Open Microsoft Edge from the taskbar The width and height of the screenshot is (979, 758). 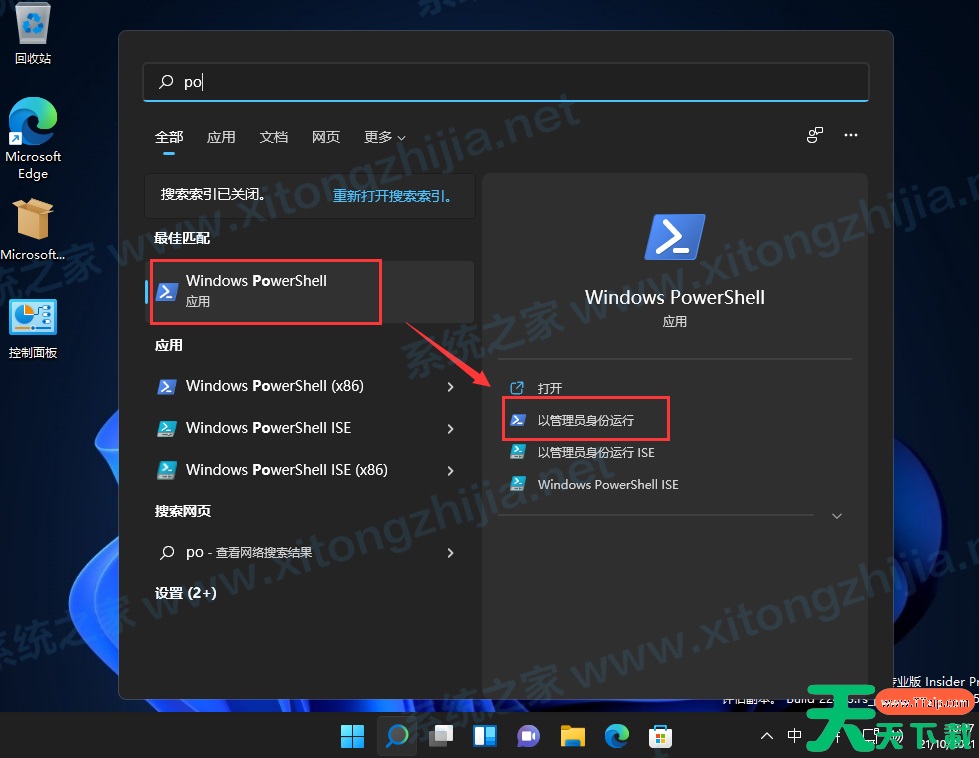[x=617, y=737]
